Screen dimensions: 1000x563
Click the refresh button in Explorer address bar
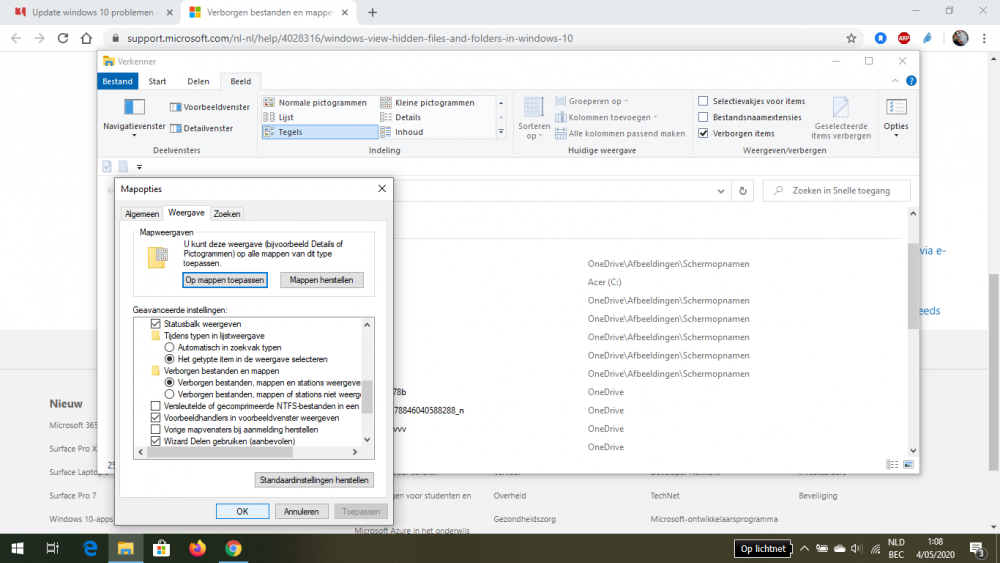click(x=742, y=190)
